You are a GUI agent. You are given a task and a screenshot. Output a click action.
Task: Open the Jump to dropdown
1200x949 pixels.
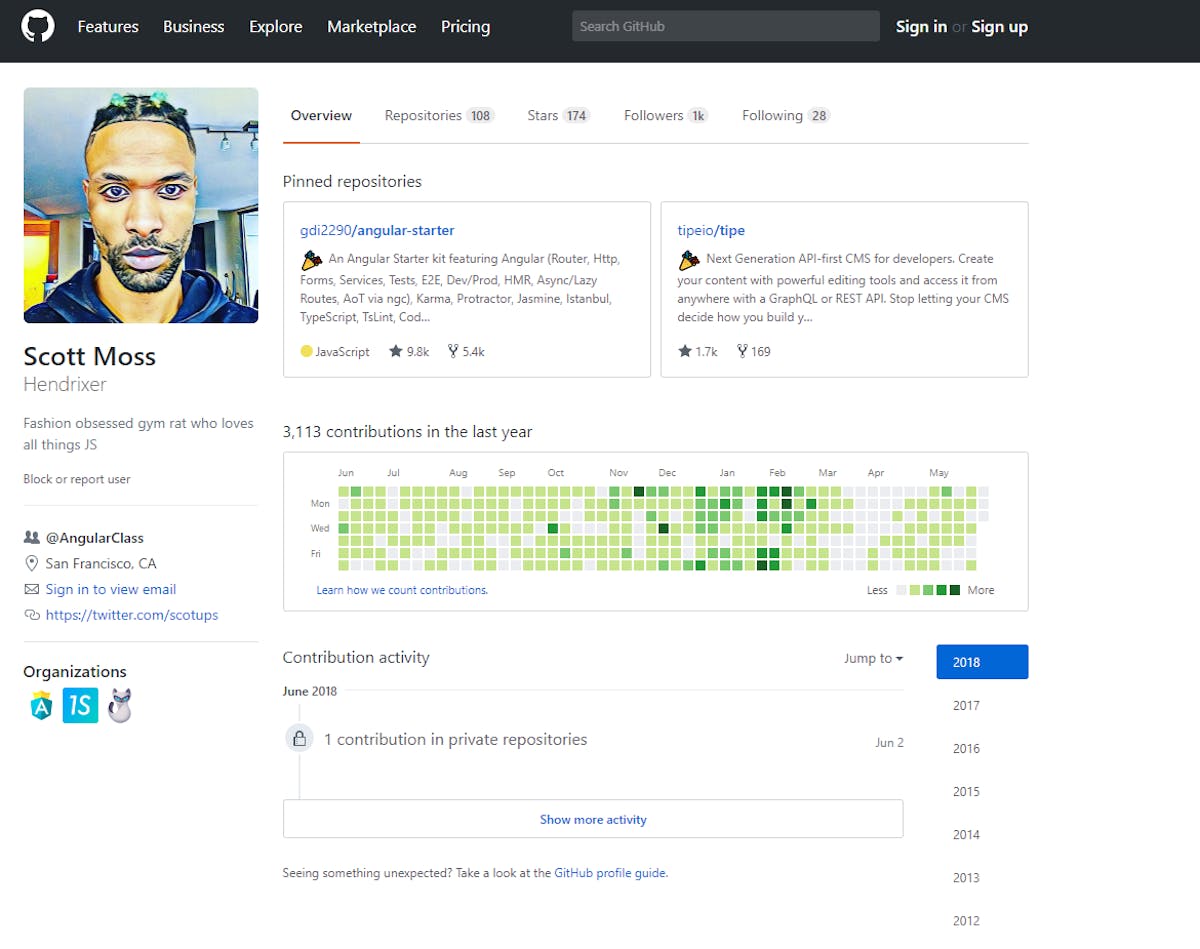point(871,658)
